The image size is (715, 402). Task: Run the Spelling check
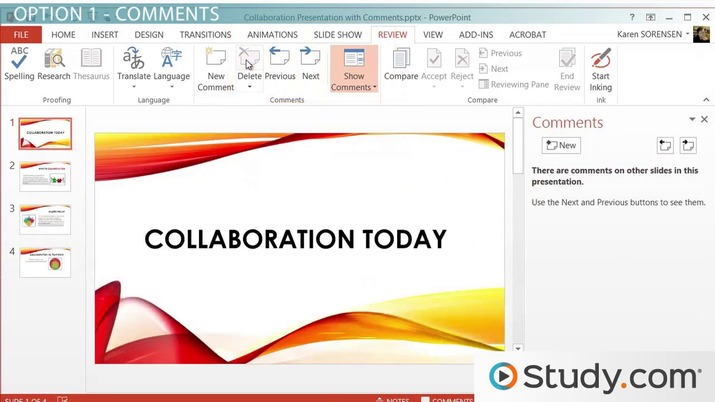click(19, 64)
